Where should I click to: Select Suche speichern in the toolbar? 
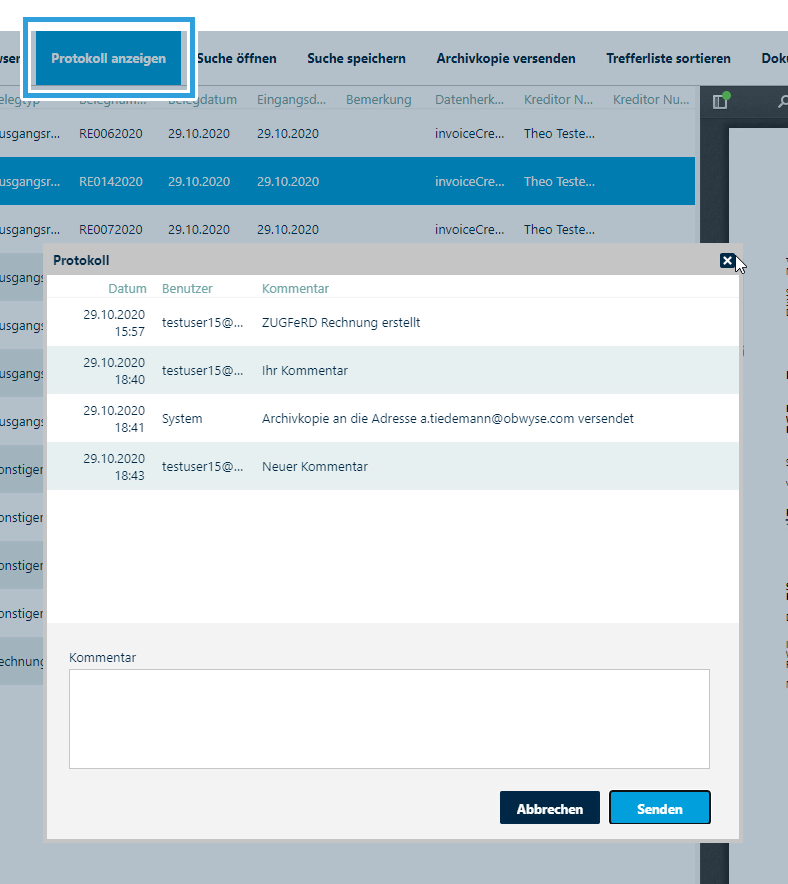(x=356, y=59)
